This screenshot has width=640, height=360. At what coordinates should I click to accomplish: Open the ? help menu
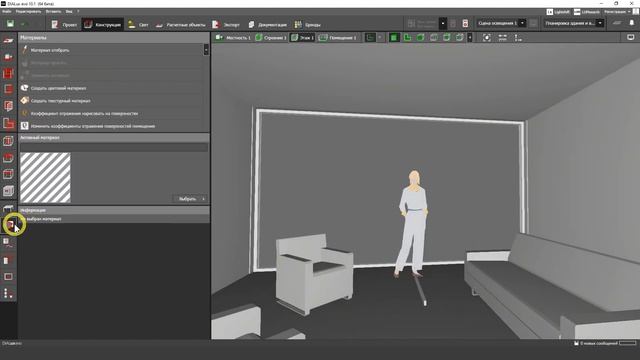pyautogui.click(x=78, y=11)
